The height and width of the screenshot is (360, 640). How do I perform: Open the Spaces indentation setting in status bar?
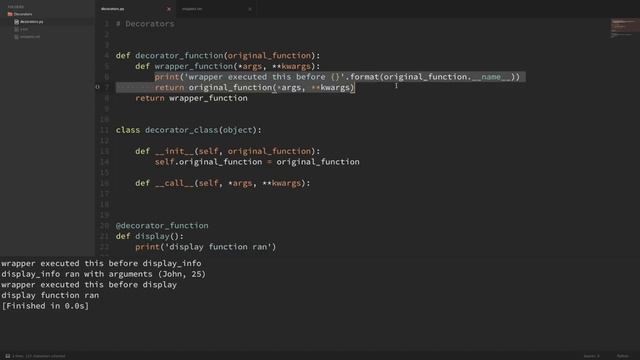(591, 356)
